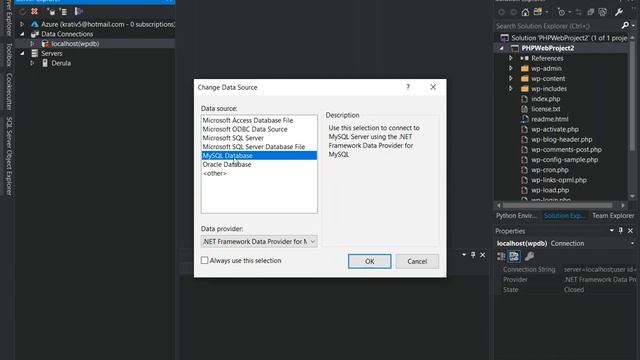The image size is (640, 360).
Task: Open the Toolbox side tab
Action: [9, 55]
